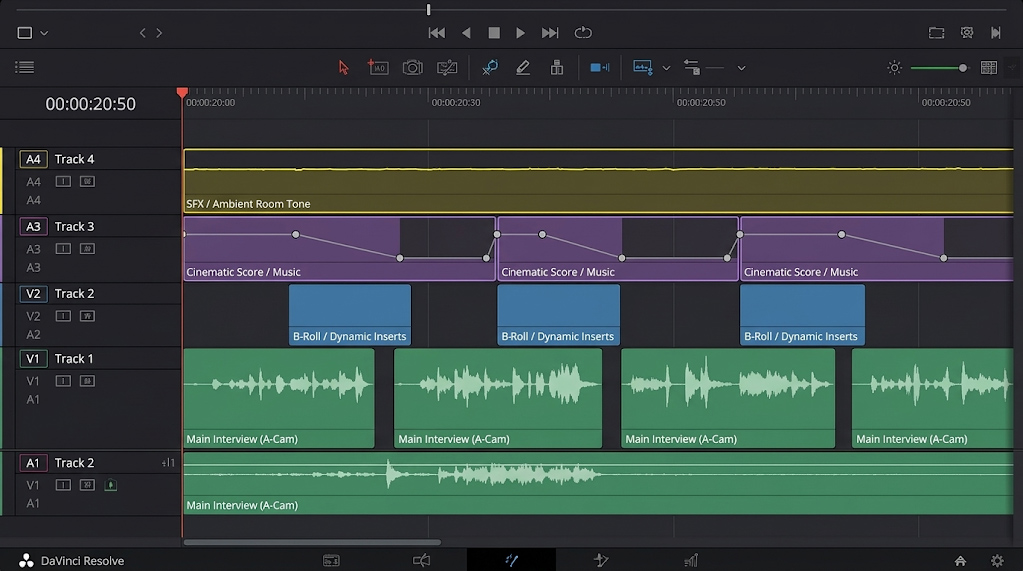Switch to the Fusion page tab

coord(601,560)
